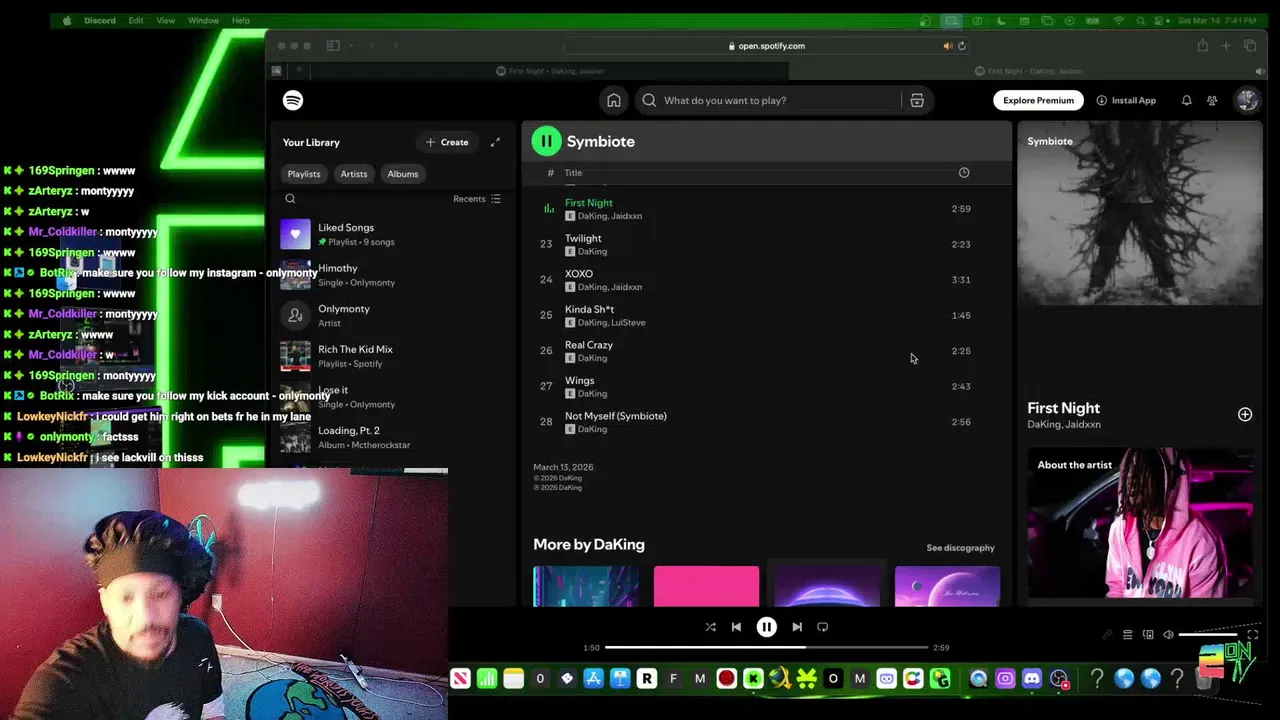Open the Browse icon beside search field
This screenshot has width=1280, height=720.
tap(917, 100)
